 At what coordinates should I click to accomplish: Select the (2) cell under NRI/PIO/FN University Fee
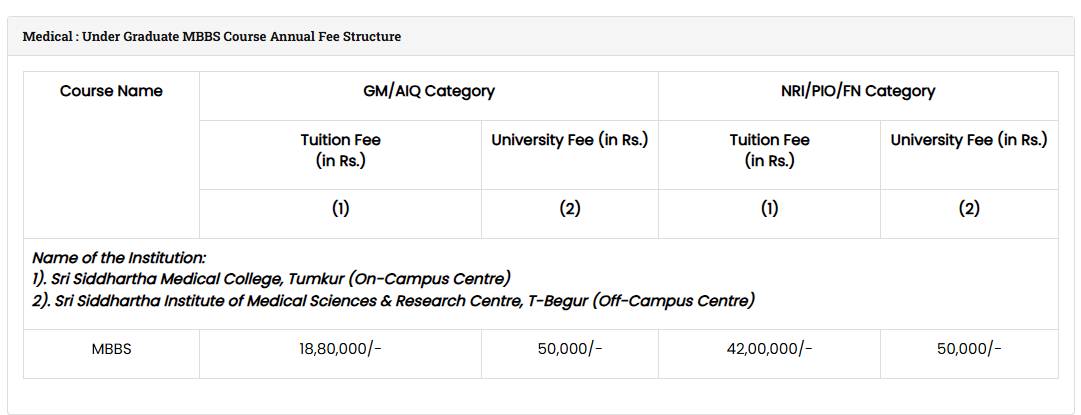click(969, 209)
